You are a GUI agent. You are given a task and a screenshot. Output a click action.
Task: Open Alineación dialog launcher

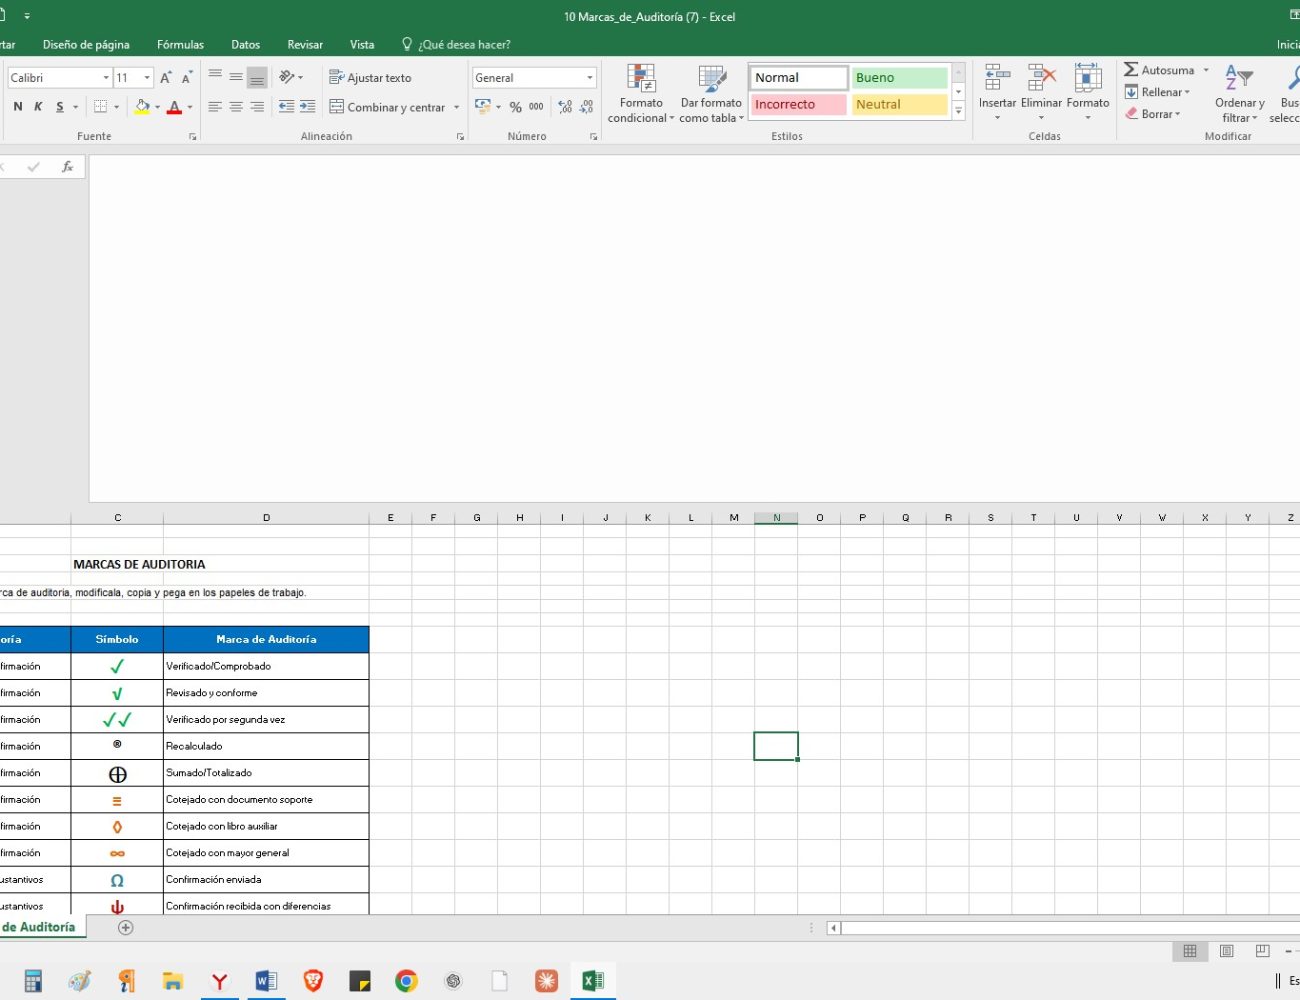coord(460,137)
